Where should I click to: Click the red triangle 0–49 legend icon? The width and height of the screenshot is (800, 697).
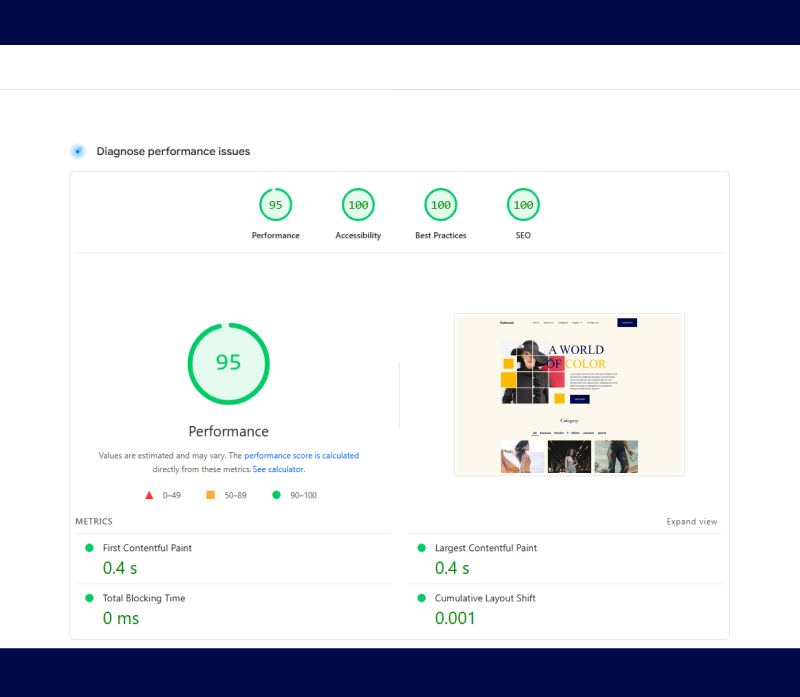click(149, 495)
